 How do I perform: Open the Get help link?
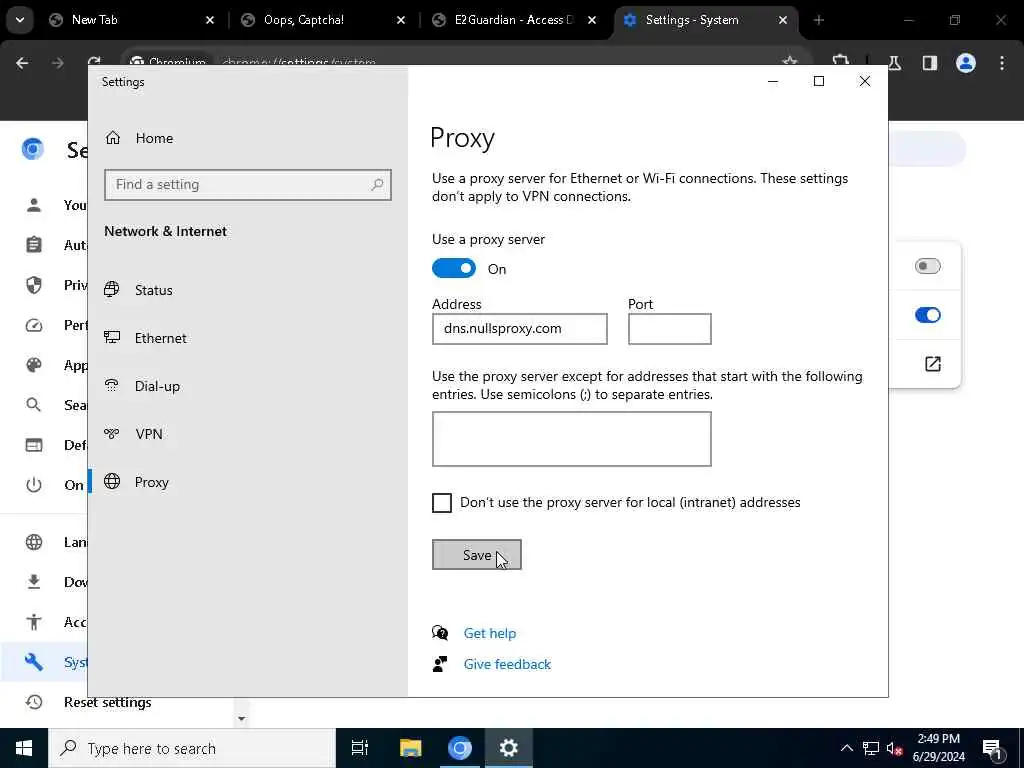[x=490, y=633]
